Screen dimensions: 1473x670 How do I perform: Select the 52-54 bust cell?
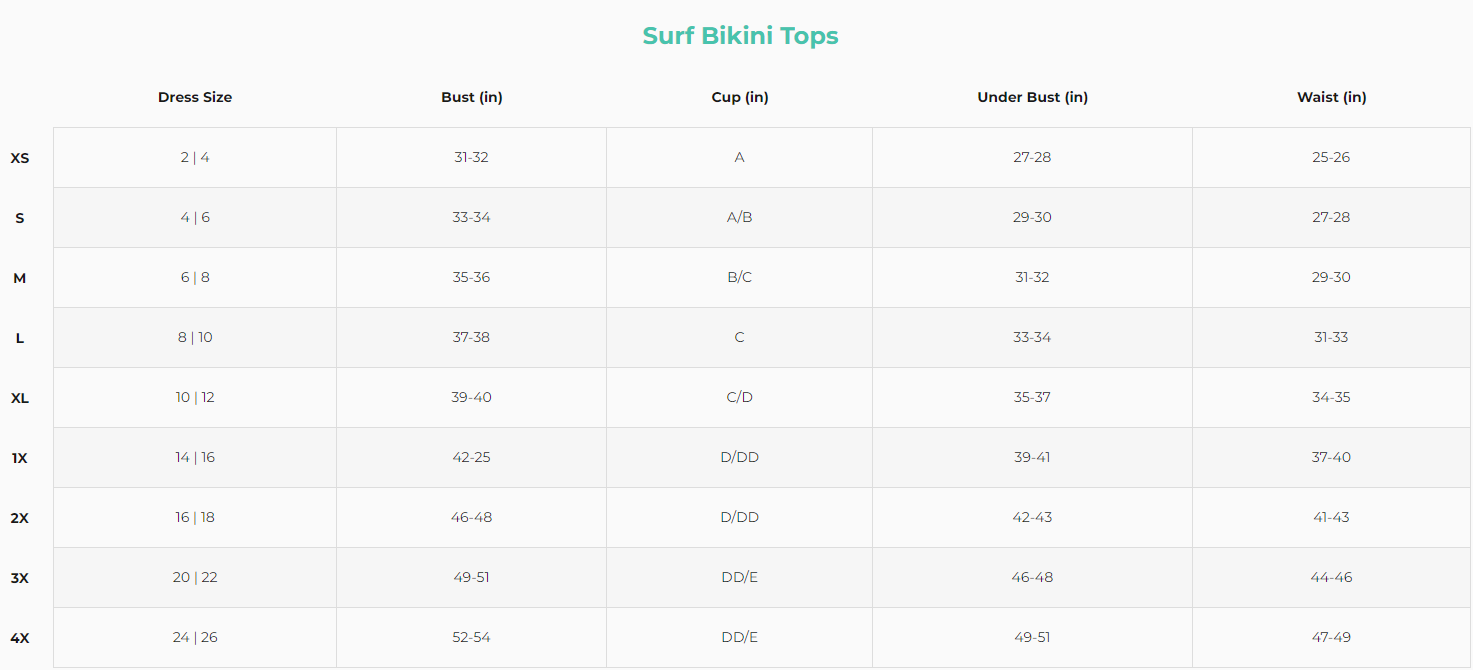(471, 637)
